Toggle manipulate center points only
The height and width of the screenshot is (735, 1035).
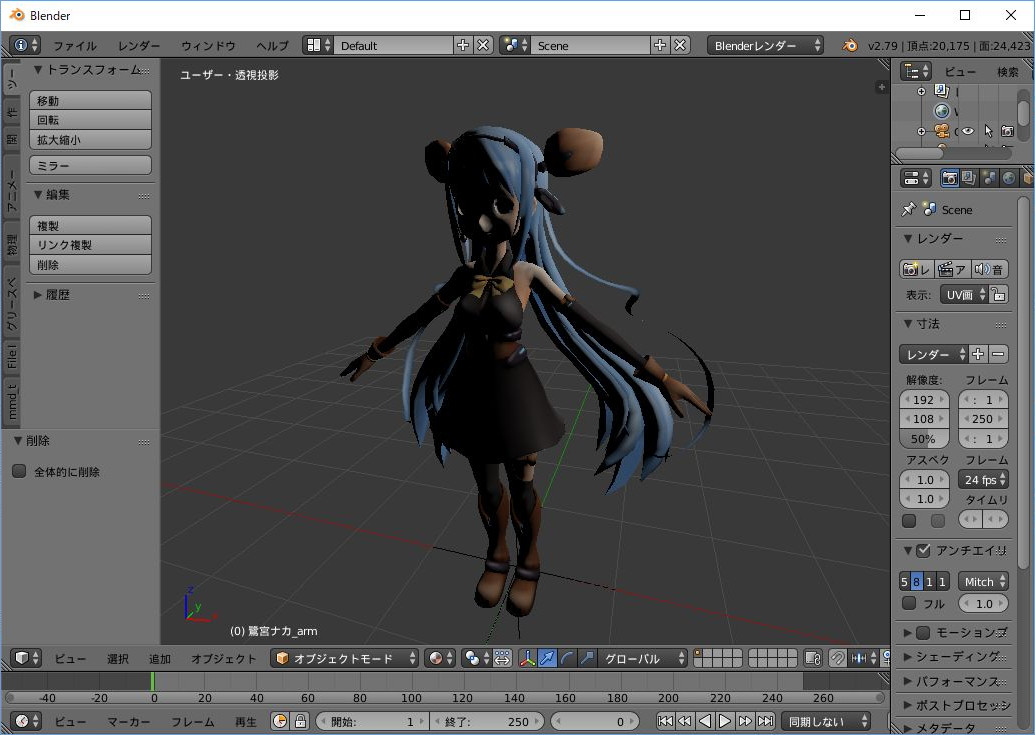click(502, 658)
